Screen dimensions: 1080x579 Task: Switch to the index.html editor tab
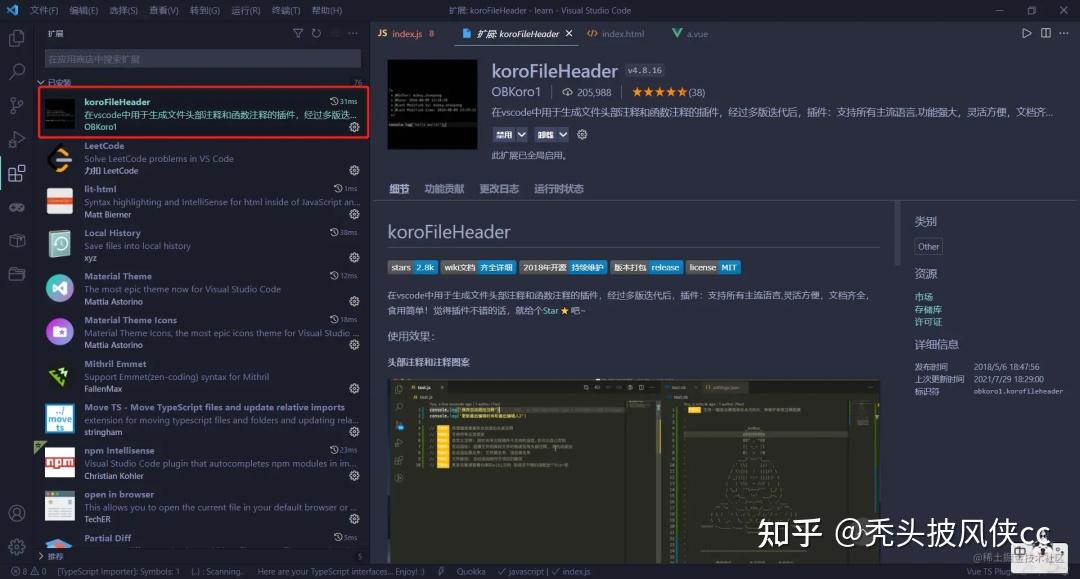point(616,33)
